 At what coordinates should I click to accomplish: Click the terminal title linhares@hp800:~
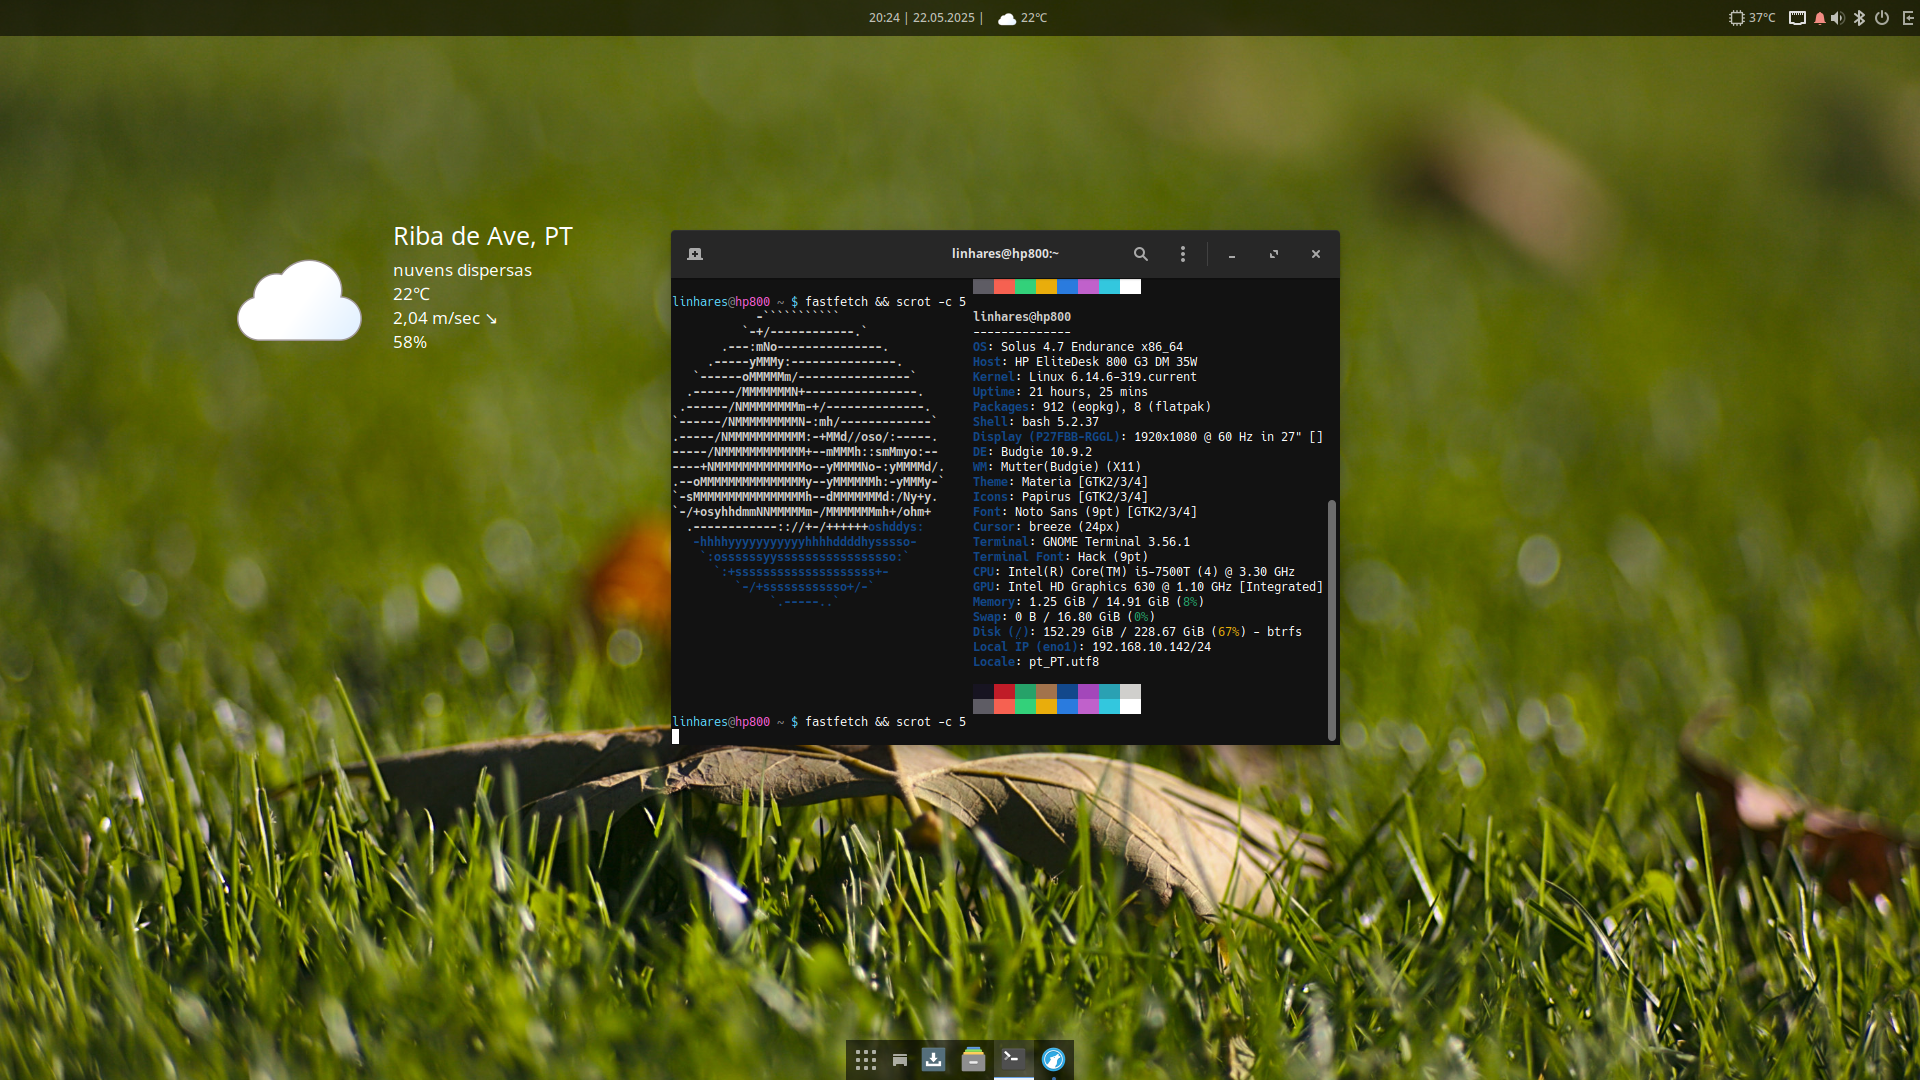tap(1005, 254)
